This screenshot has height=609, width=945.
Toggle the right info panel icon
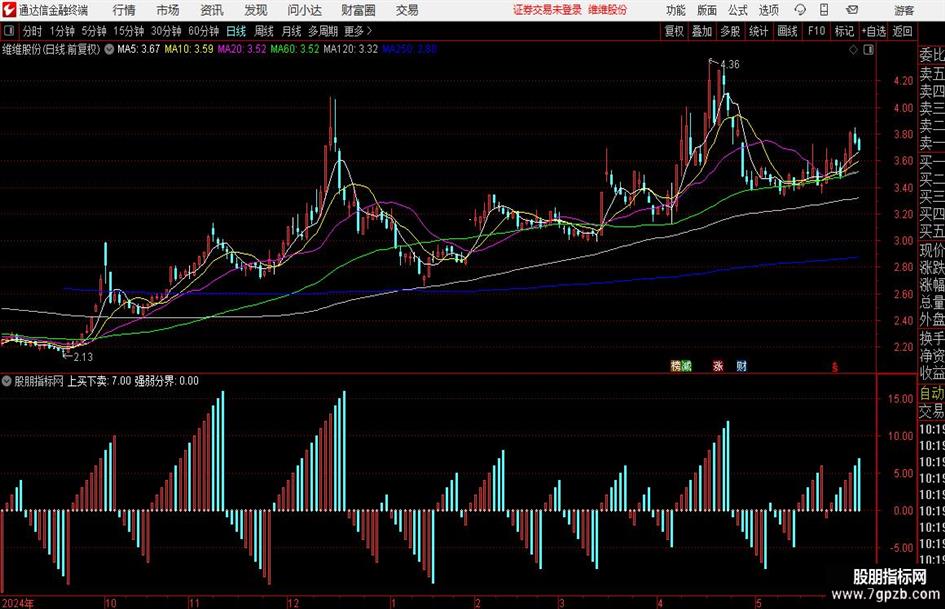868,50
